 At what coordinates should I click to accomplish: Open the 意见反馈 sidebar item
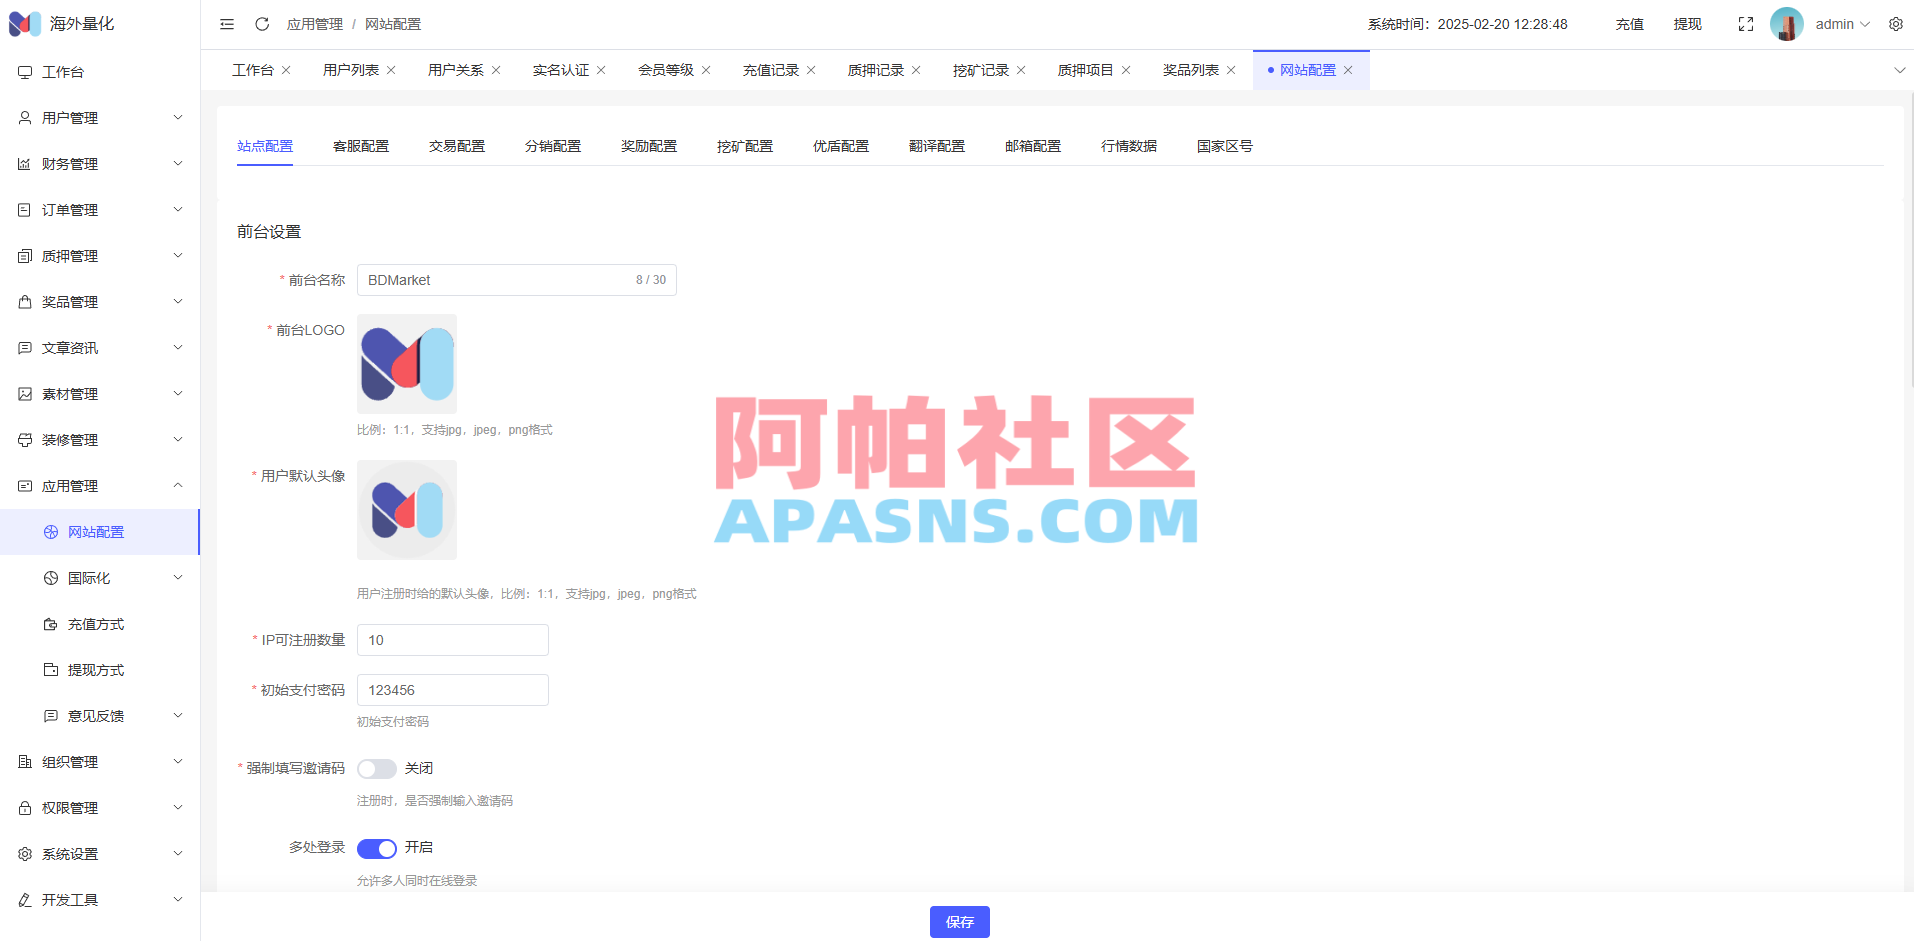96,715
